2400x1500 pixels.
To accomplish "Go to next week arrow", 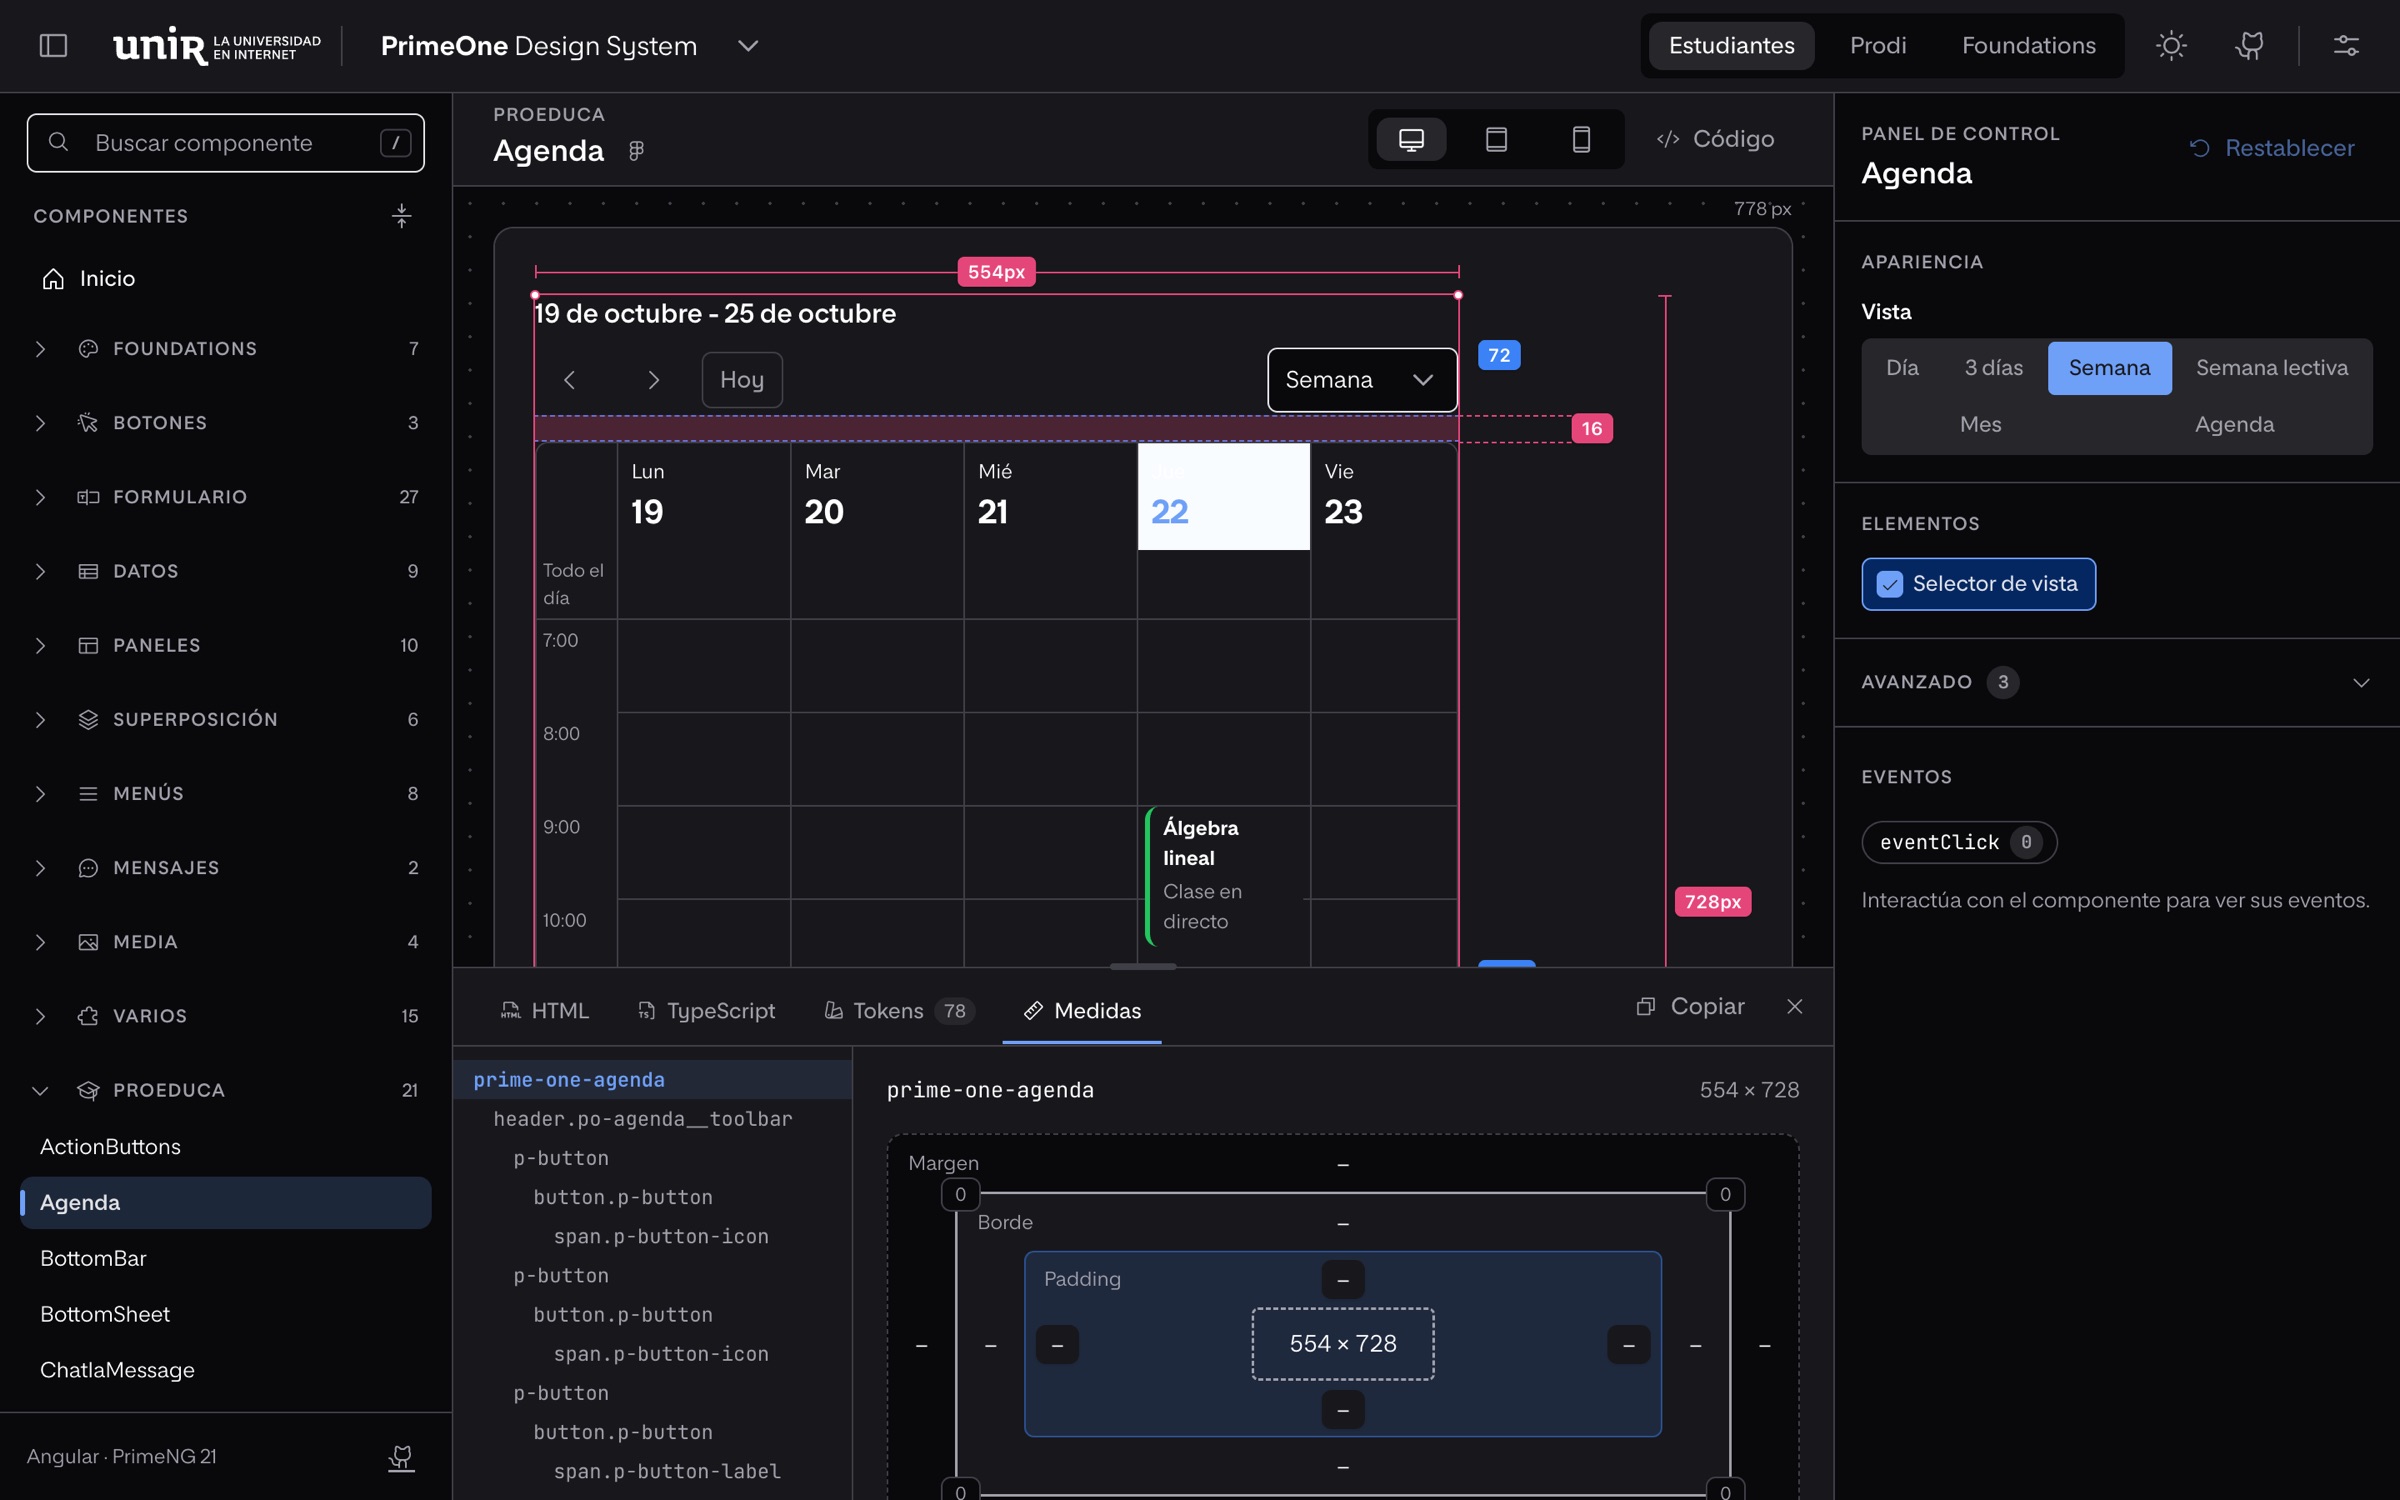I will coord(653,380).
